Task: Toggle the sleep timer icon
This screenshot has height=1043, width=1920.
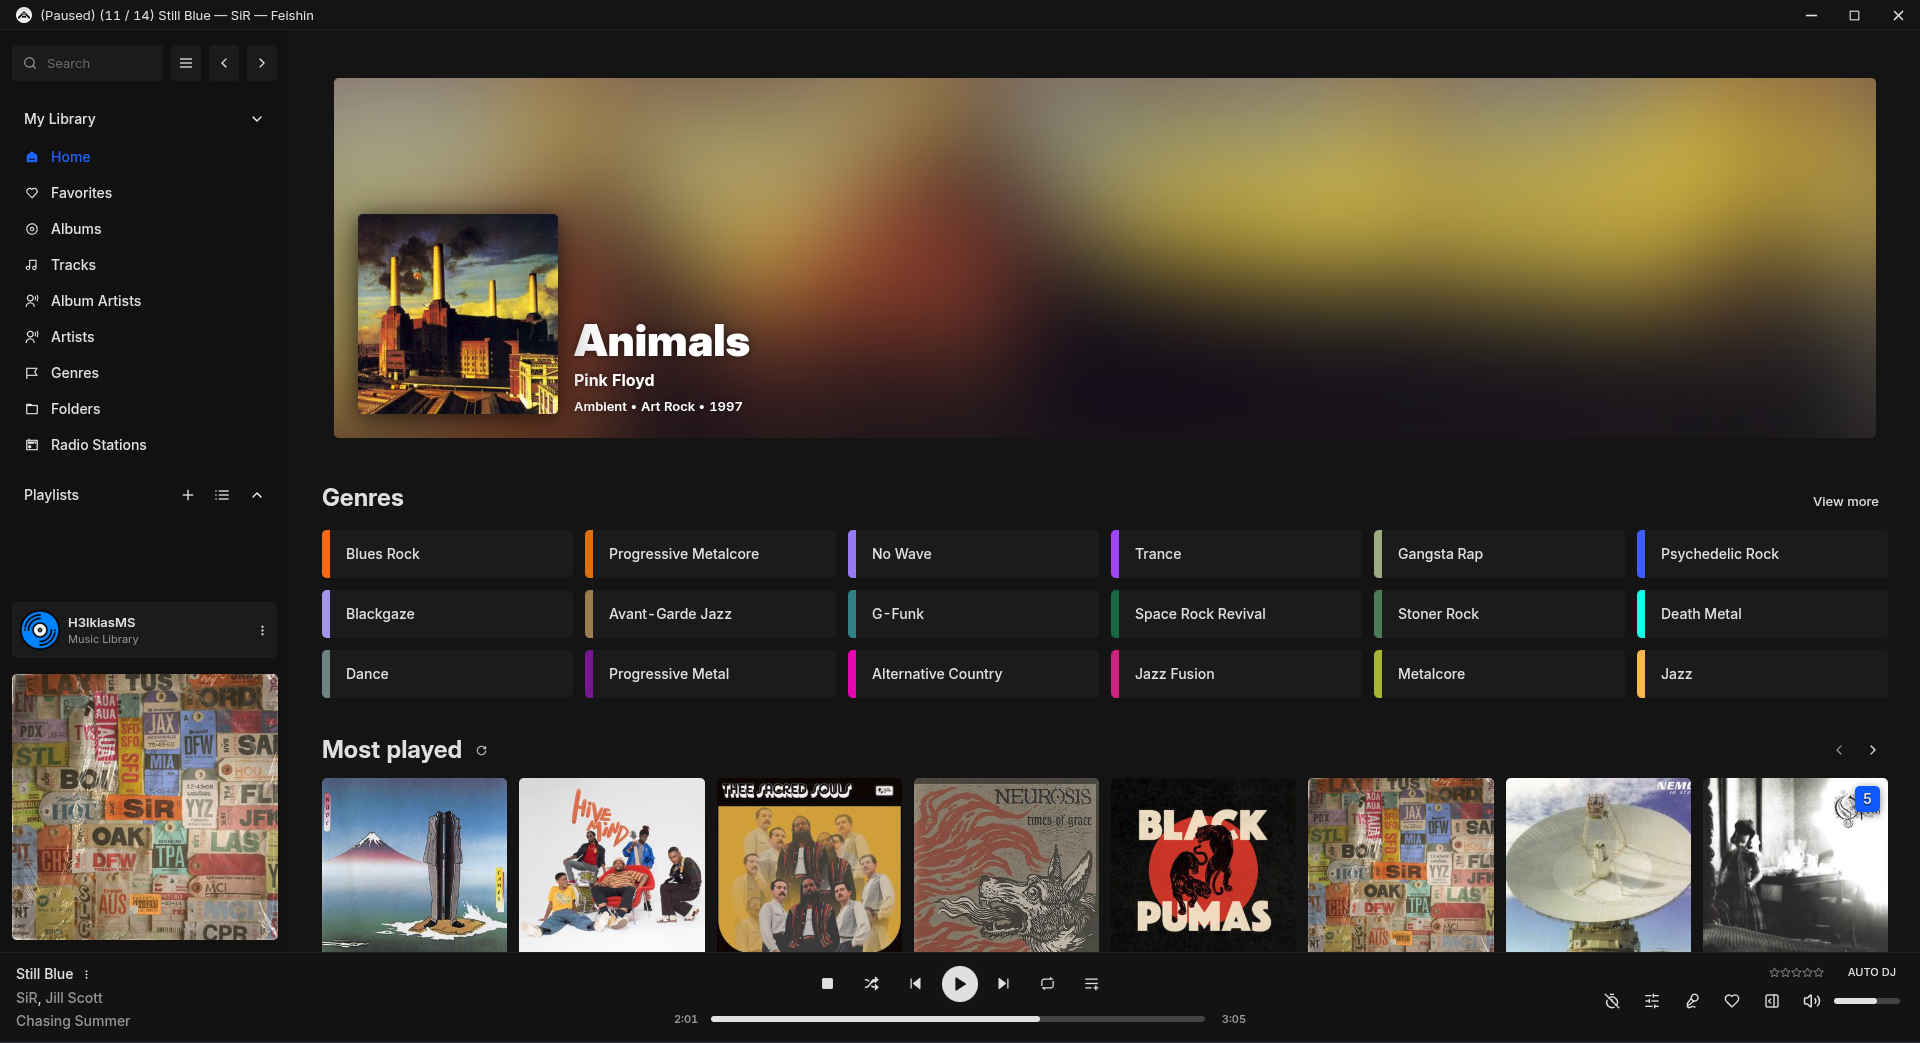Action: pos(1612,1001)
